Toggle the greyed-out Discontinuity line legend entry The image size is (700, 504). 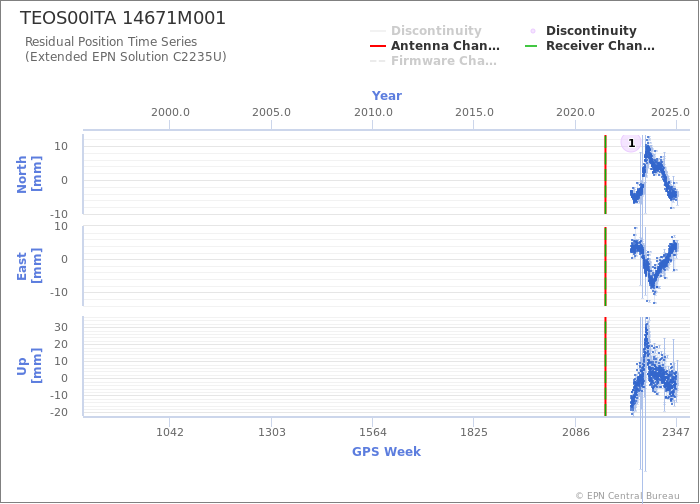coord(426,31)
